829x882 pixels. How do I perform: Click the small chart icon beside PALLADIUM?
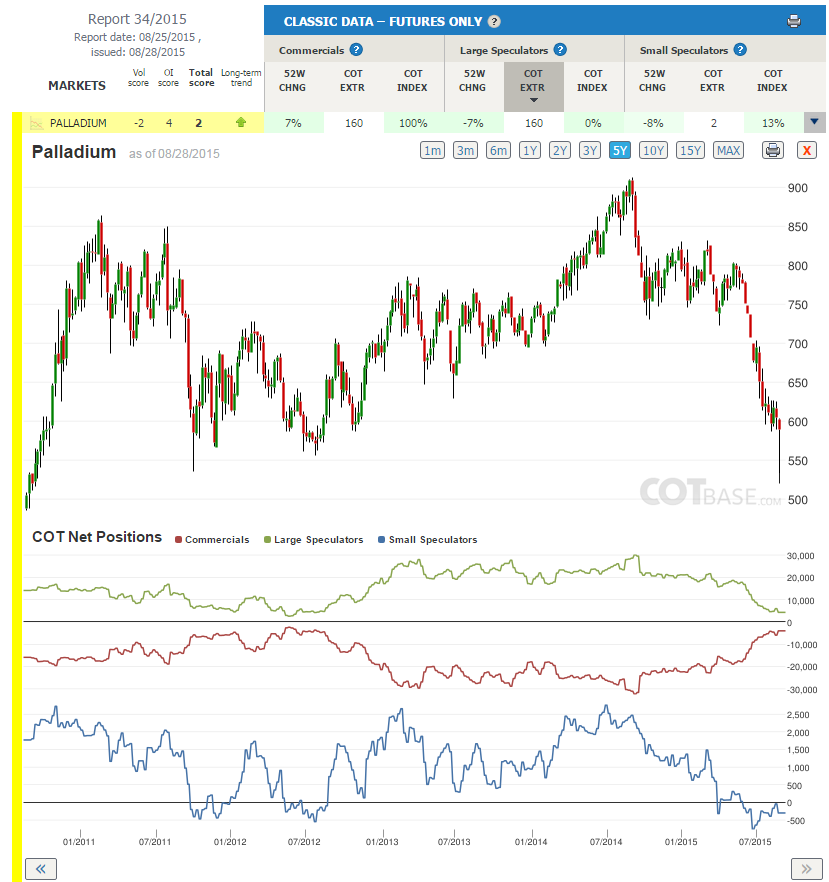pyautogui.click(x=36, y=123)
